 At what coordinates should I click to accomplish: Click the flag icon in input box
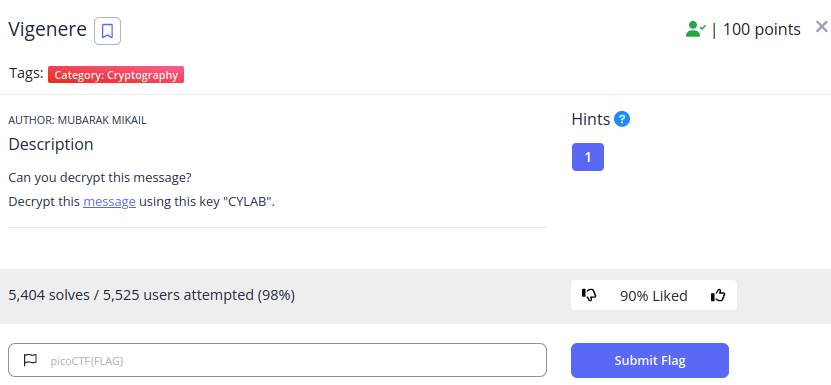click(x=30, y=360)
